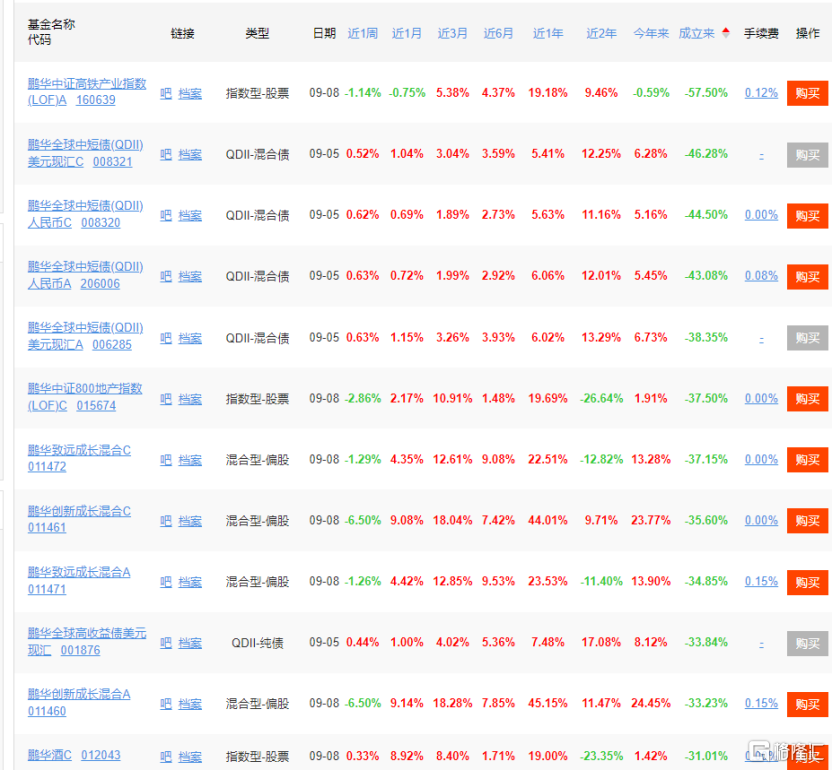Open fund code 160639
832x770 pixels.
96,100
